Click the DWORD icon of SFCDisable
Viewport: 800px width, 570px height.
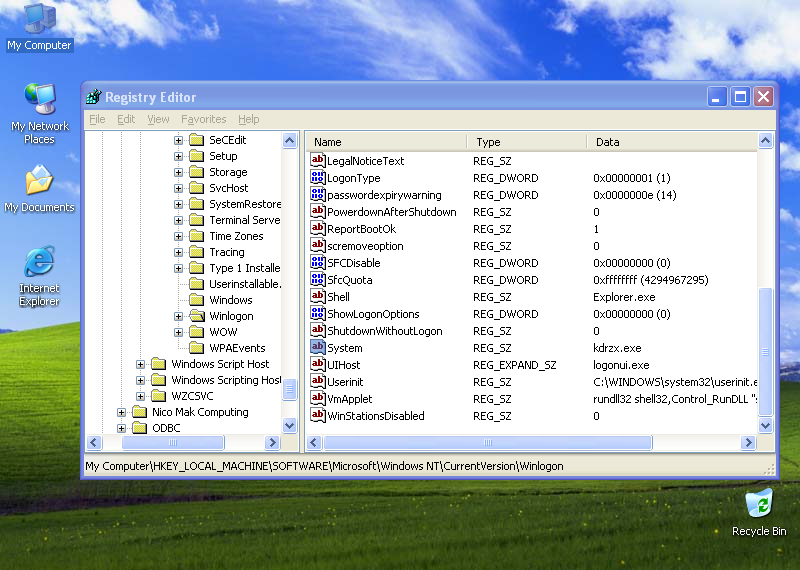click(x=317, y=262)
